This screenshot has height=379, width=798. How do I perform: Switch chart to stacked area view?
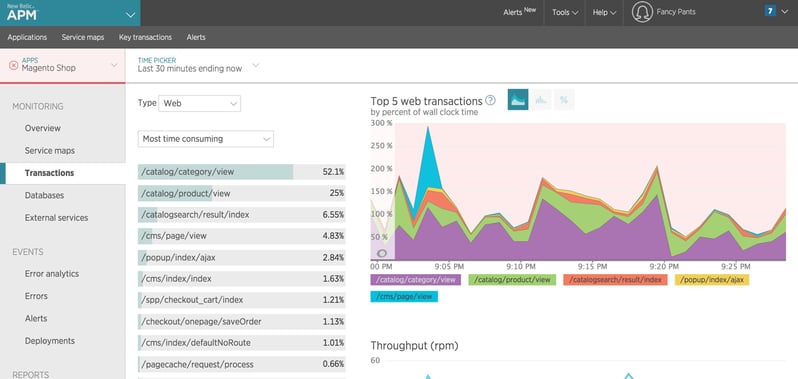coord(518,100)
